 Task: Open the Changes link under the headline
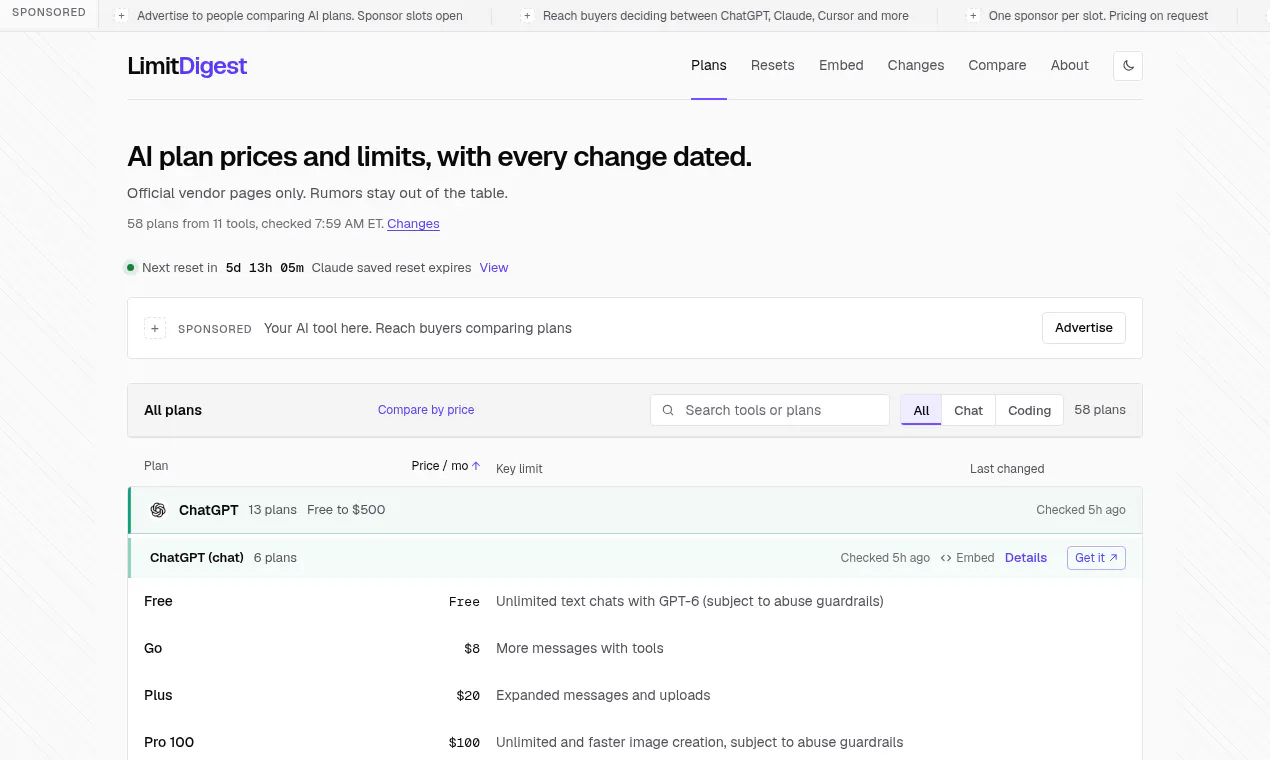413,224
